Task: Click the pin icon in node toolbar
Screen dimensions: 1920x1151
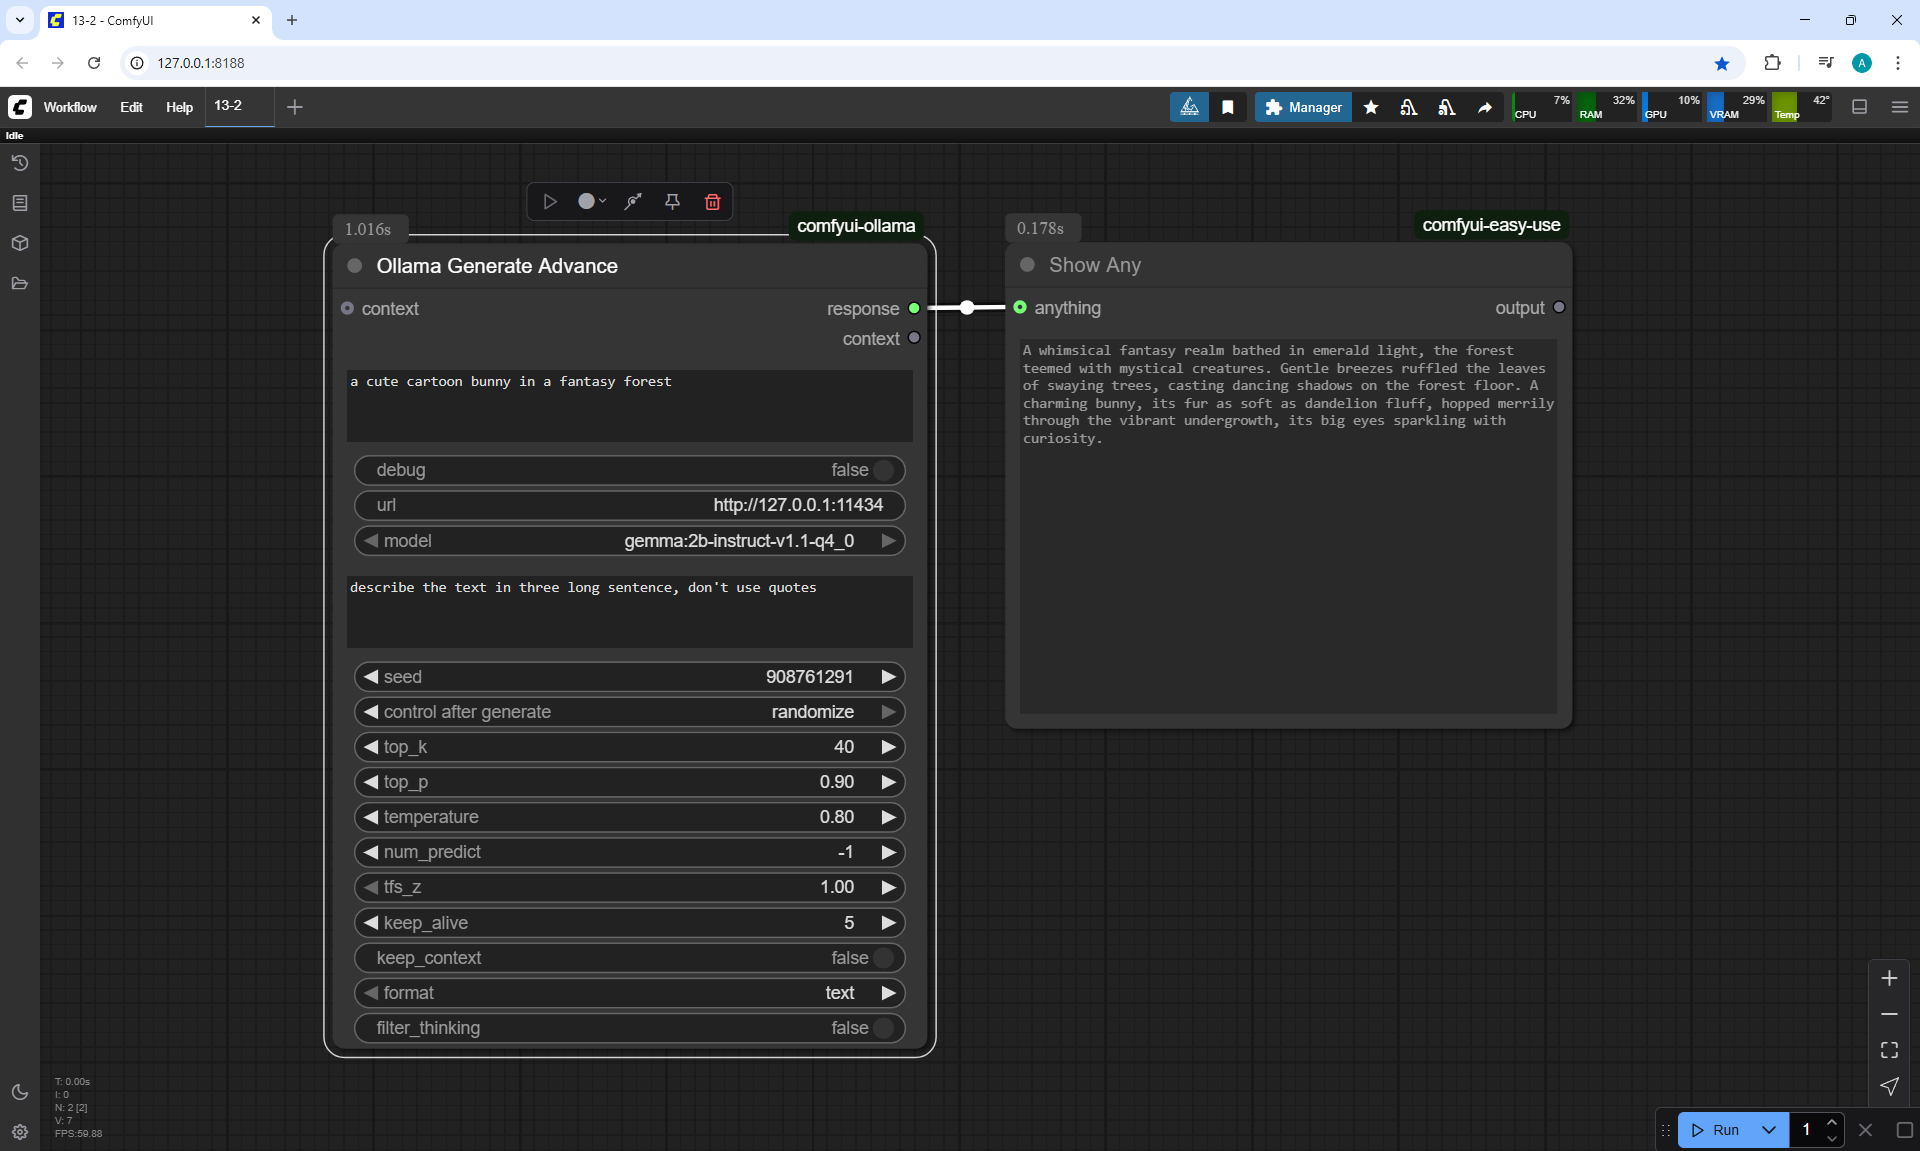Action: tap(672, 202)
